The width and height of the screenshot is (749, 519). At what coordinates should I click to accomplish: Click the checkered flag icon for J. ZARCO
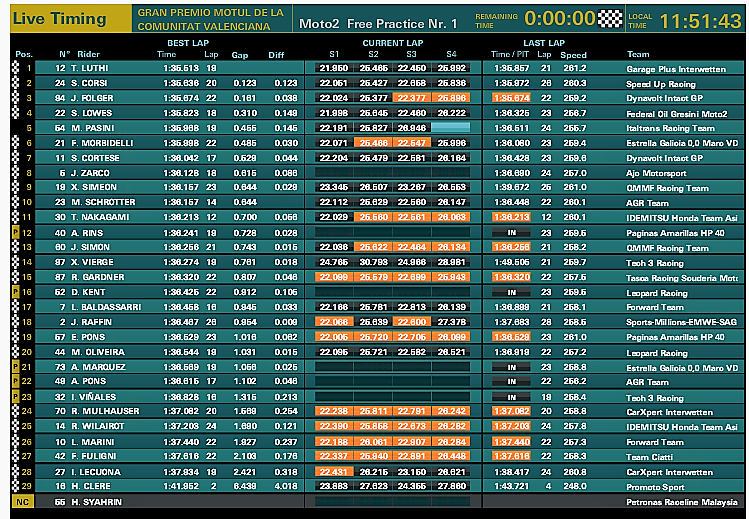point(15,172)
